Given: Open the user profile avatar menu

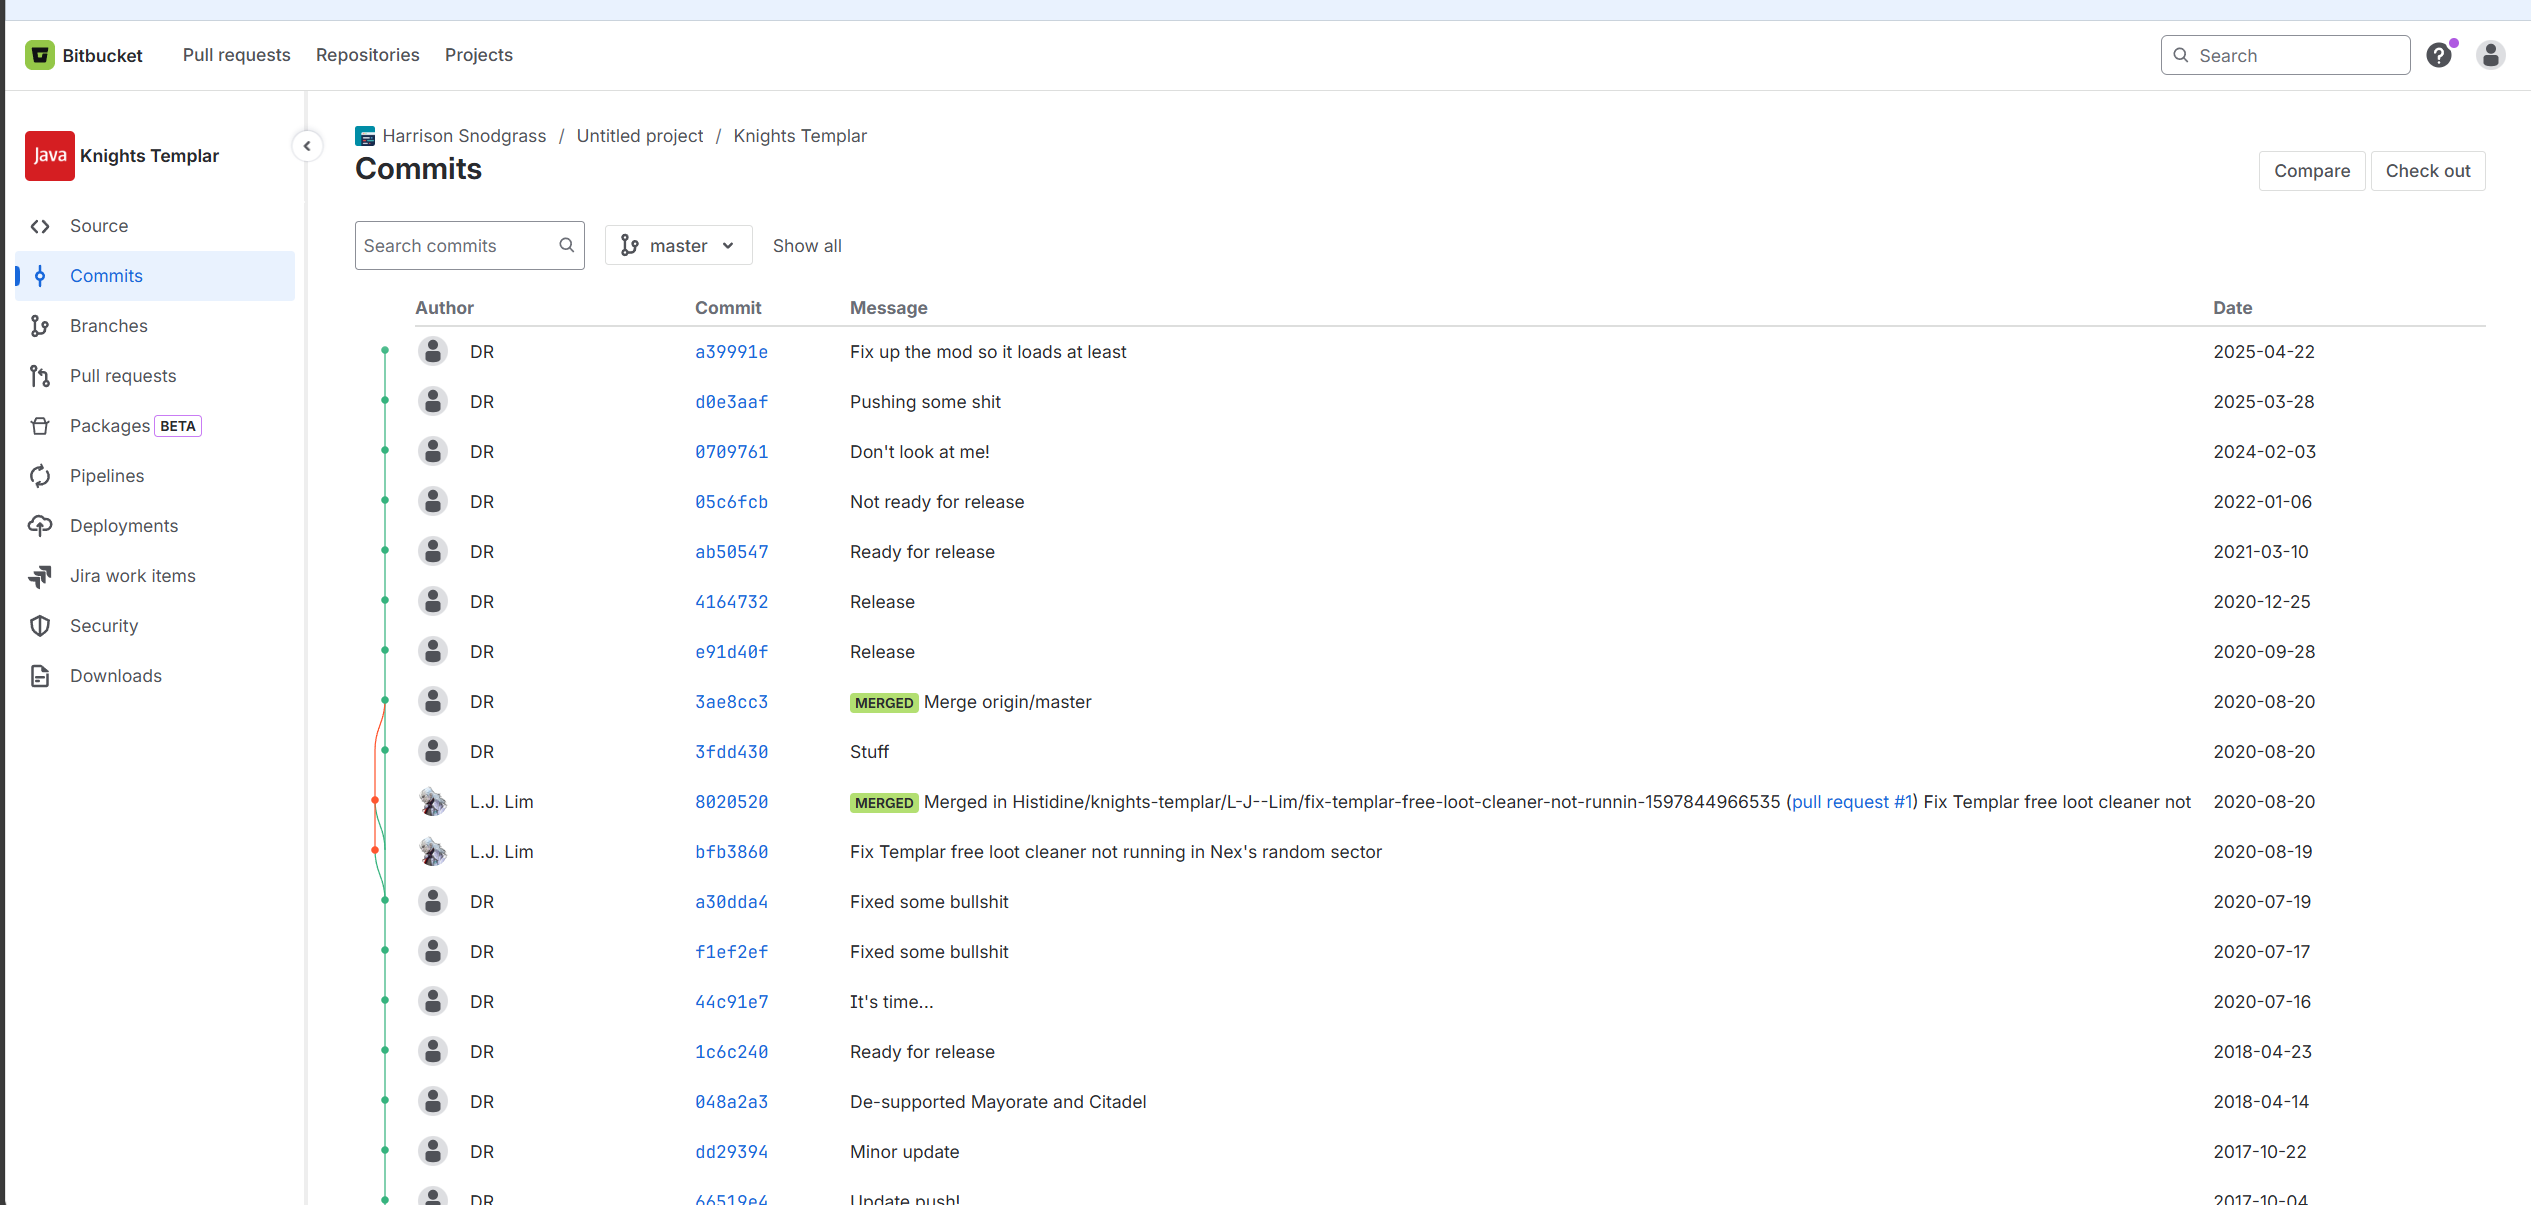Looking at the screenshot, I should click(x=2491, y=55).
